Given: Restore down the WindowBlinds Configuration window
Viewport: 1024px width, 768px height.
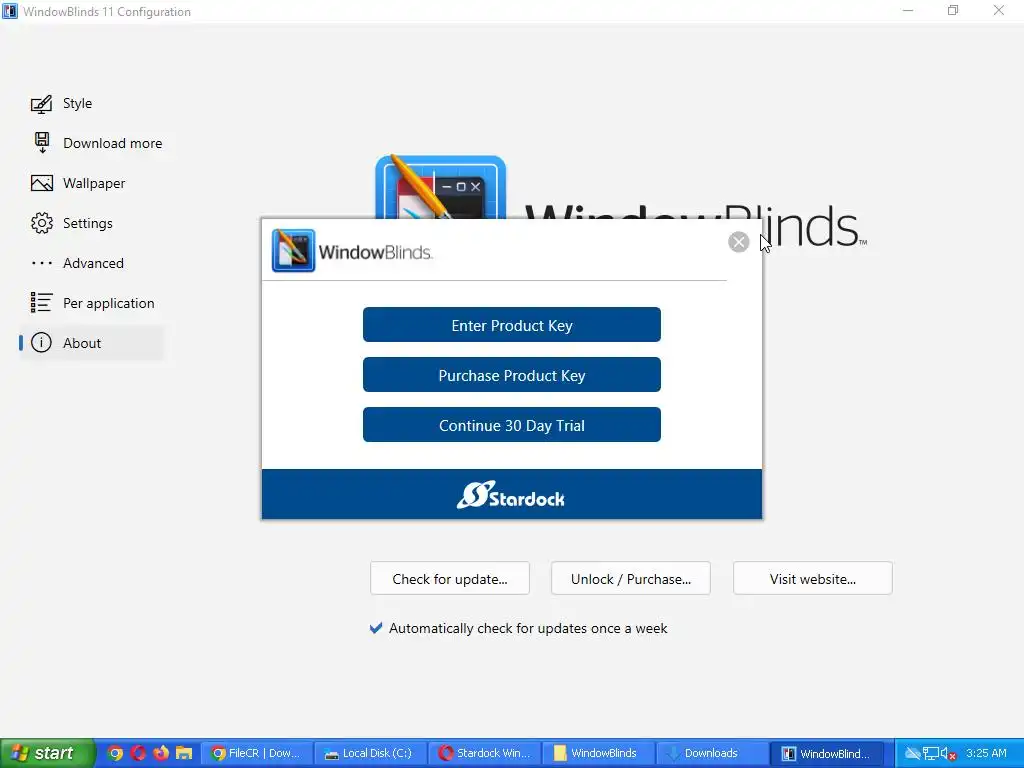Looking at the screenshot, I should (x=953, y=10).
